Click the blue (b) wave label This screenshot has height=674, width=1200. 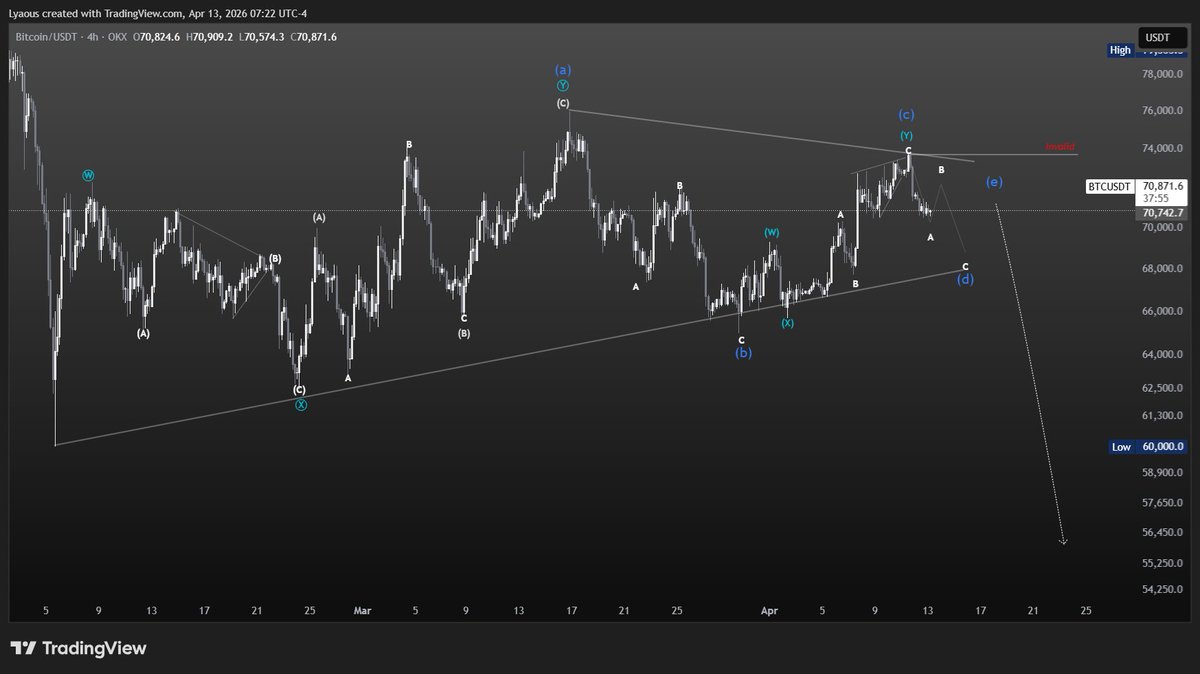pyautogui.click(x=743, y=353)
